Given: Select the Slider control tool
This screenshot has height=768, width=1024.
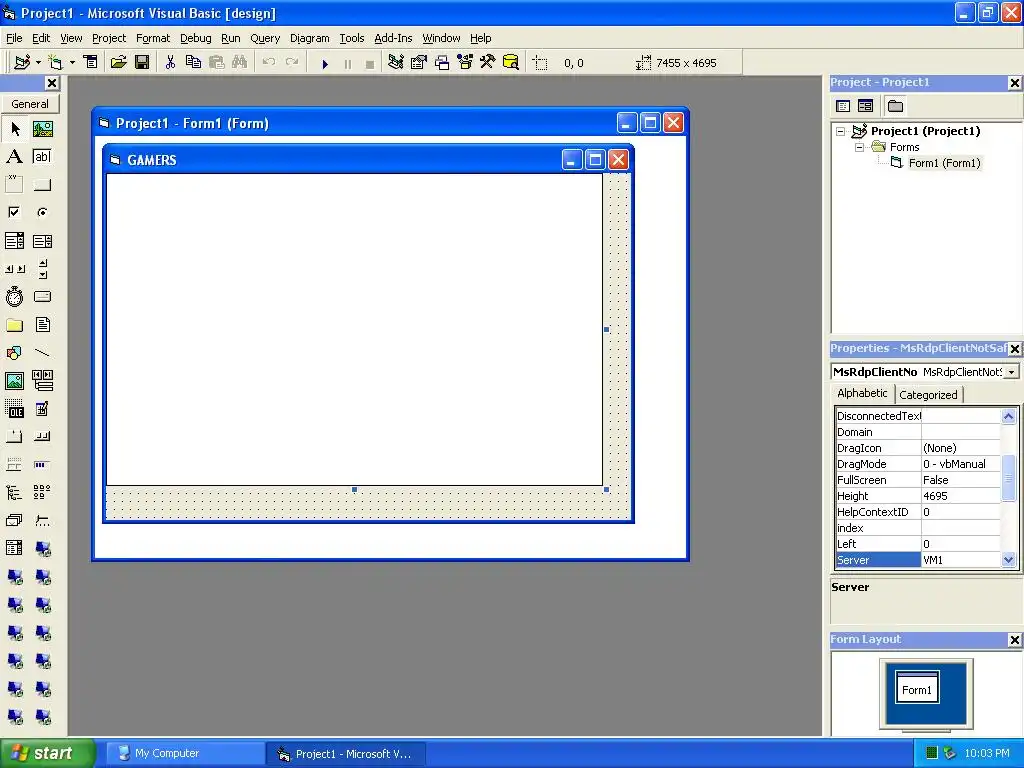Looking at the screenshot, I should tap(42, 520).
